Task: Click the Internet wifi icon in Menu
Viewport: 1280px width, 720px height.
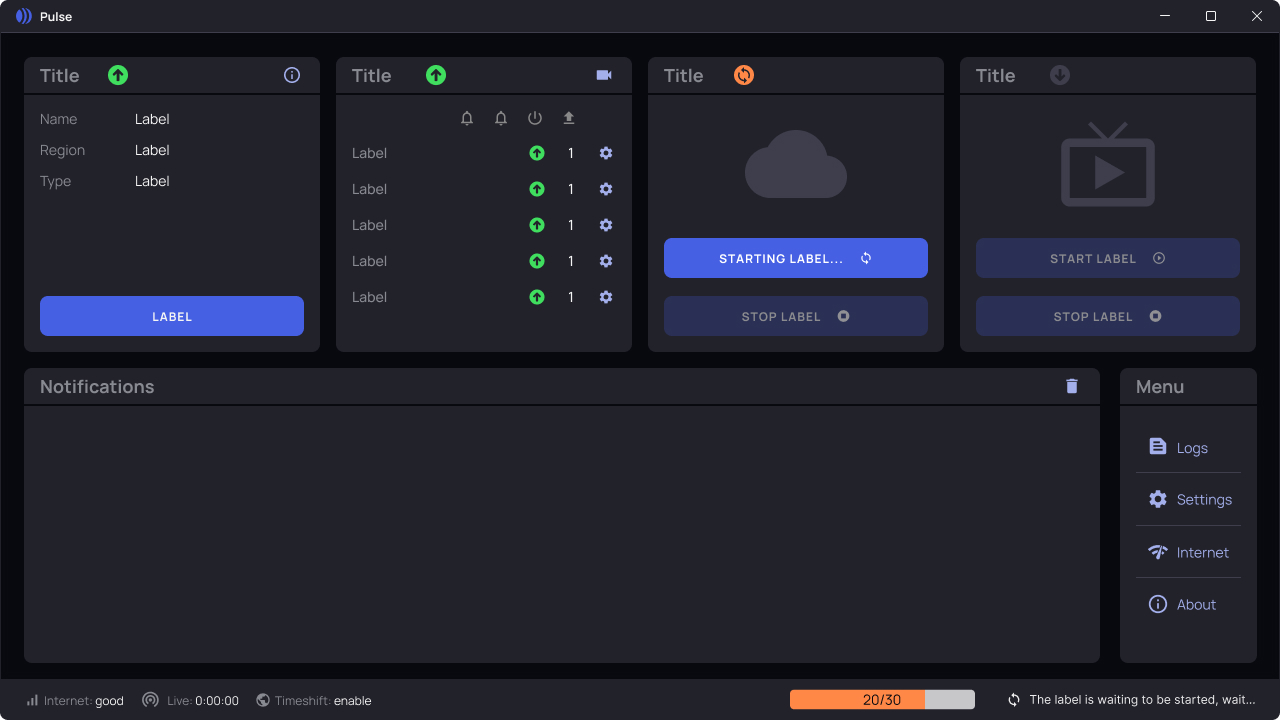Action: [1158, 552]
